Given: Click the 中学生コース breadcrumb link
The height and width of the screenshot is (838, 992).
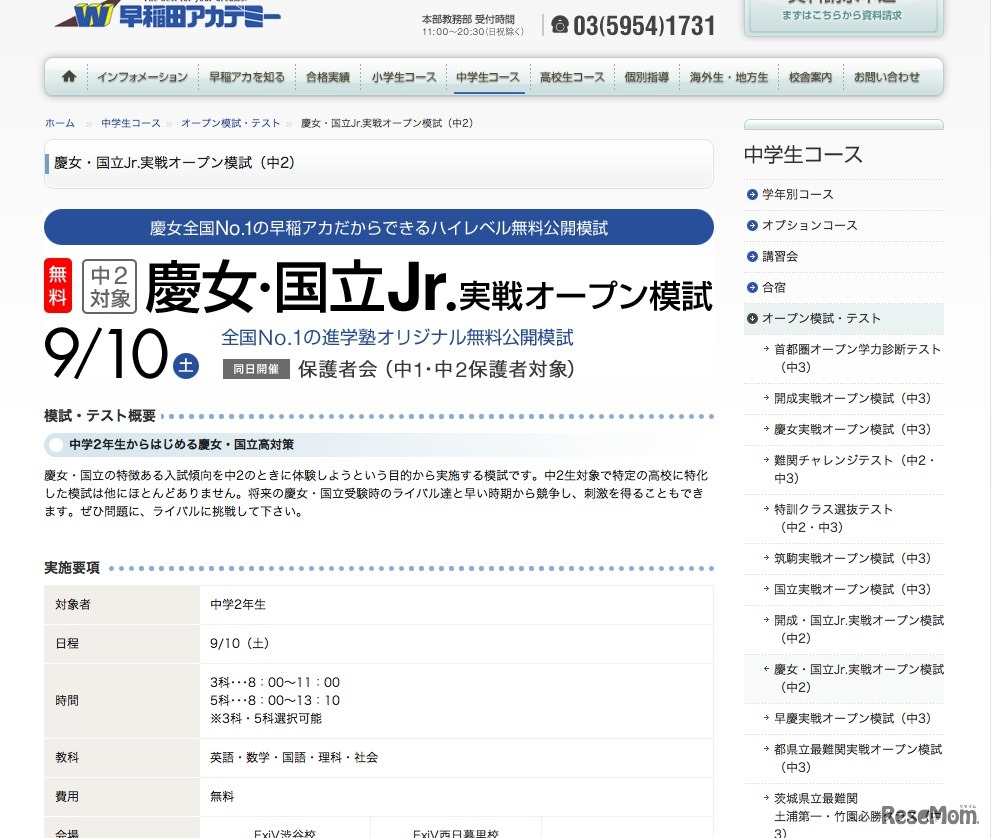Looking at the screenshot, I should [131, 122].
